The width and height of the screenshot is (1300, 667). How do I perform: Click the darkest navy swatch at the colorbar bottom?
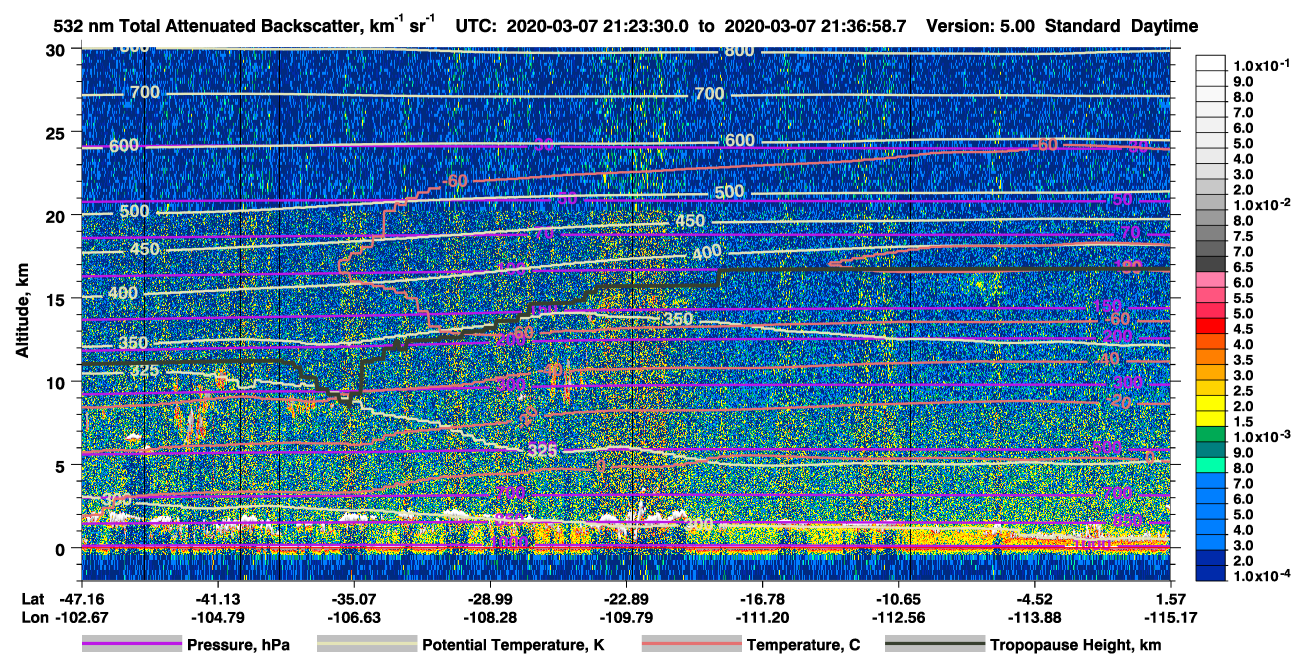click(x=1212, y=573)
